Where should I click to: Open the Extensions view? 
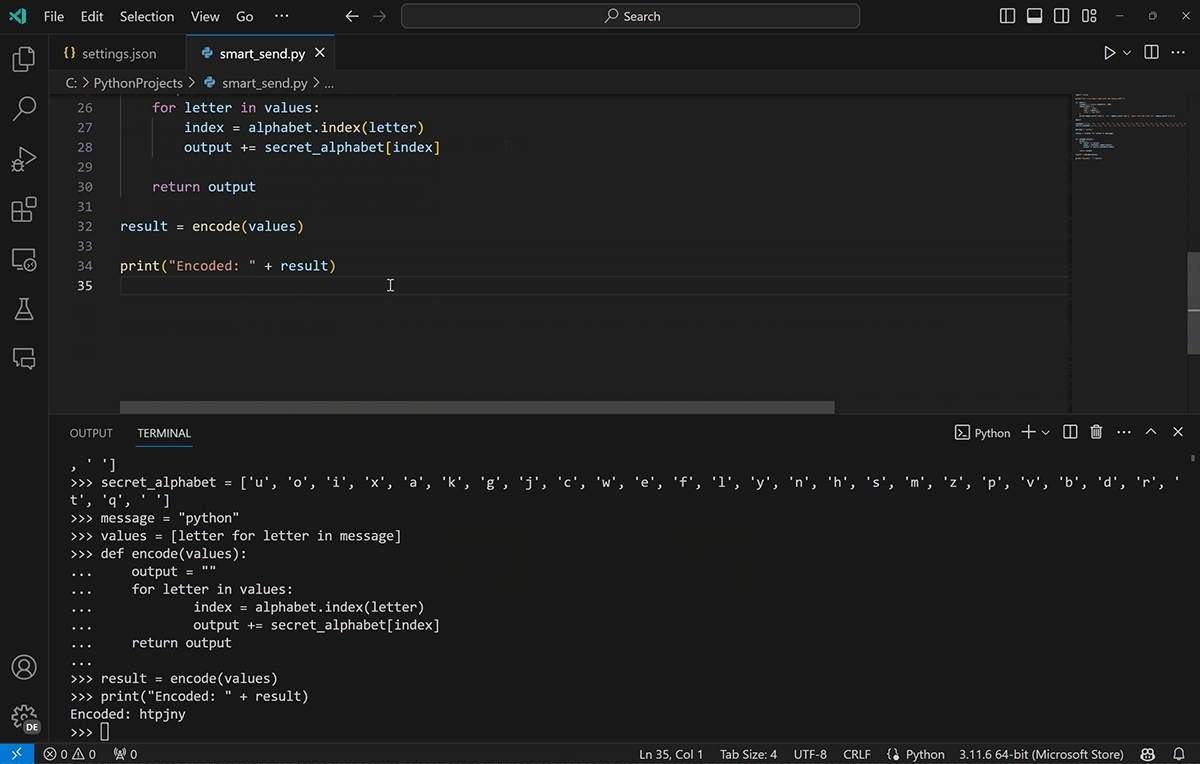[24, 209]
